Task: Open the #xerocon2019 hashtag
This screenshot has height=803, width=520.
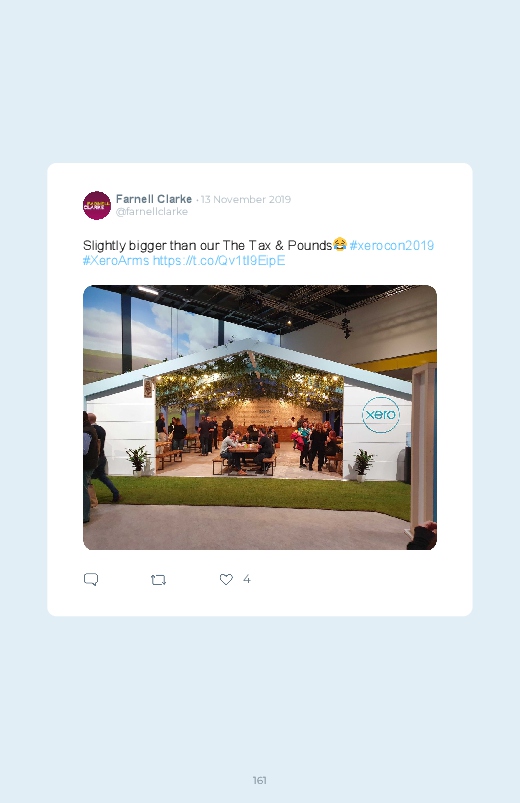Action: click(x=391, y=245)
